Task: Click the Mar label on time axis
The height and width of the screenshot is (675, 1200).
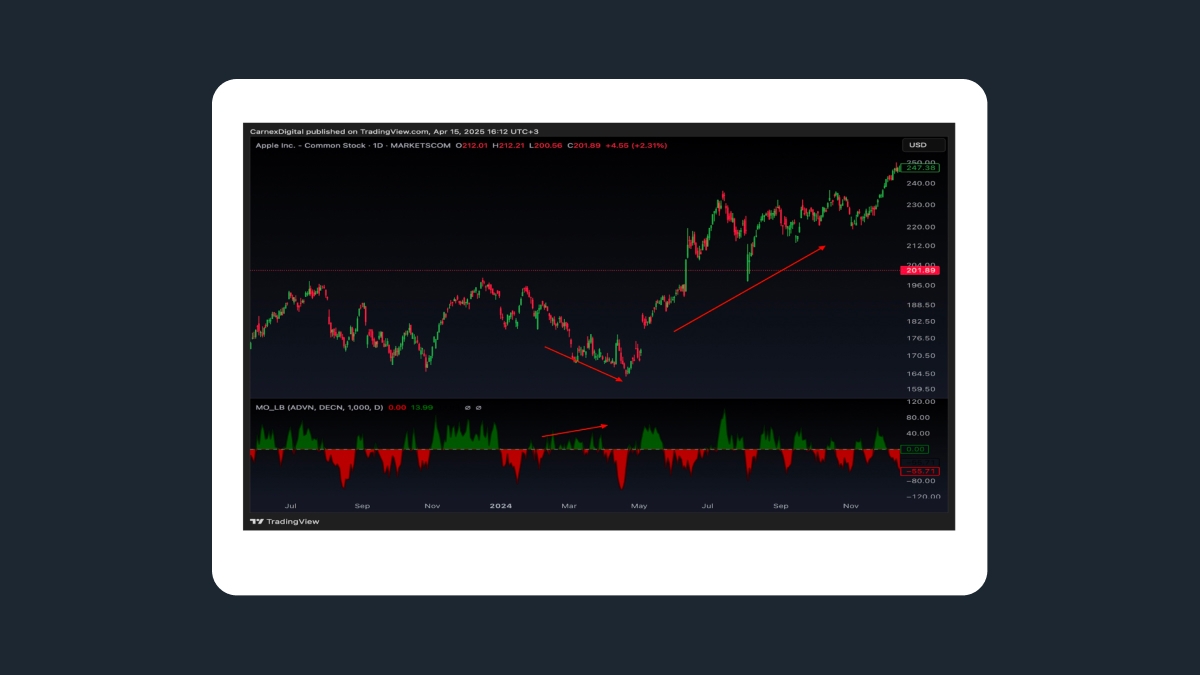Action: coord(569,506)
